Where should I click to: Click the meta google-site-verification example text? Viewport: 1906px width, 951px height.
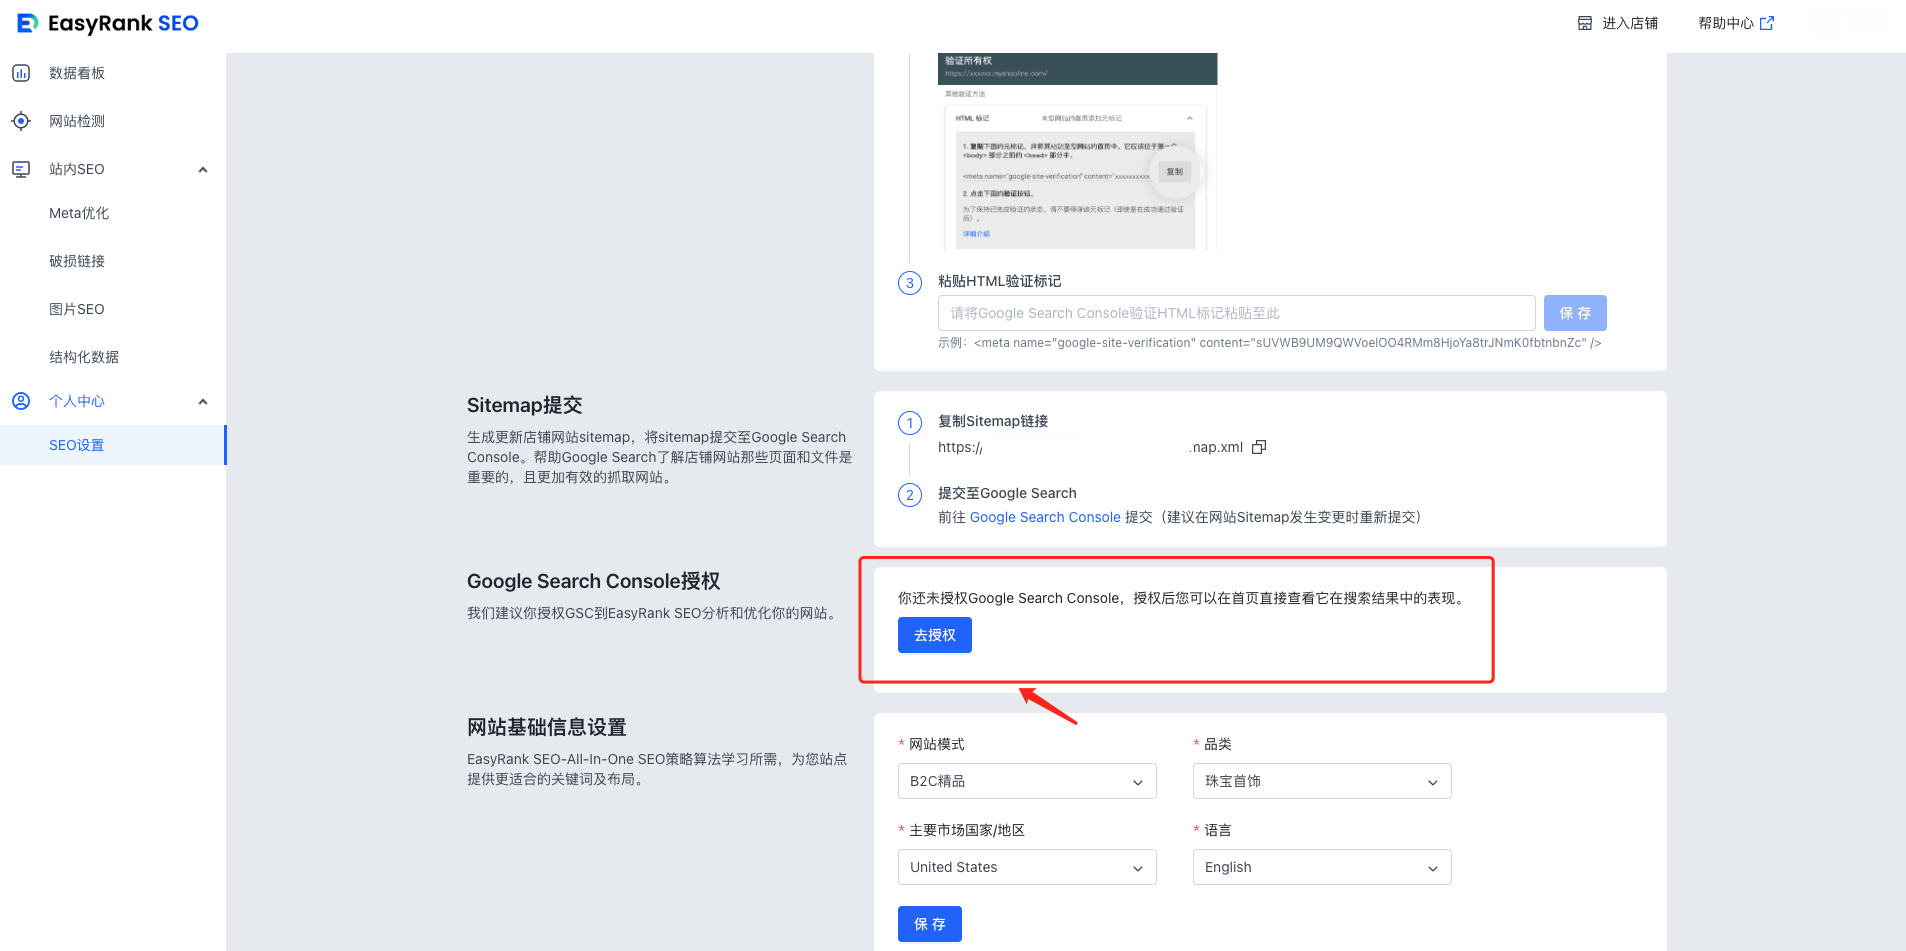click(1287, 343)
